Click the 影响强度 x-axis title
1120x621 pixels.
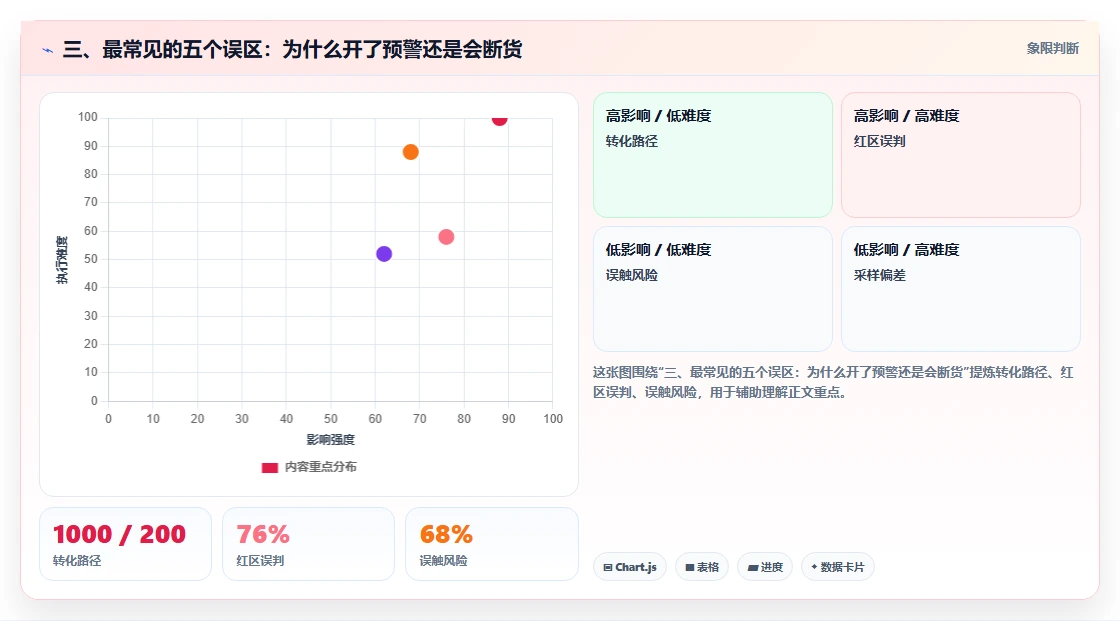331,439
